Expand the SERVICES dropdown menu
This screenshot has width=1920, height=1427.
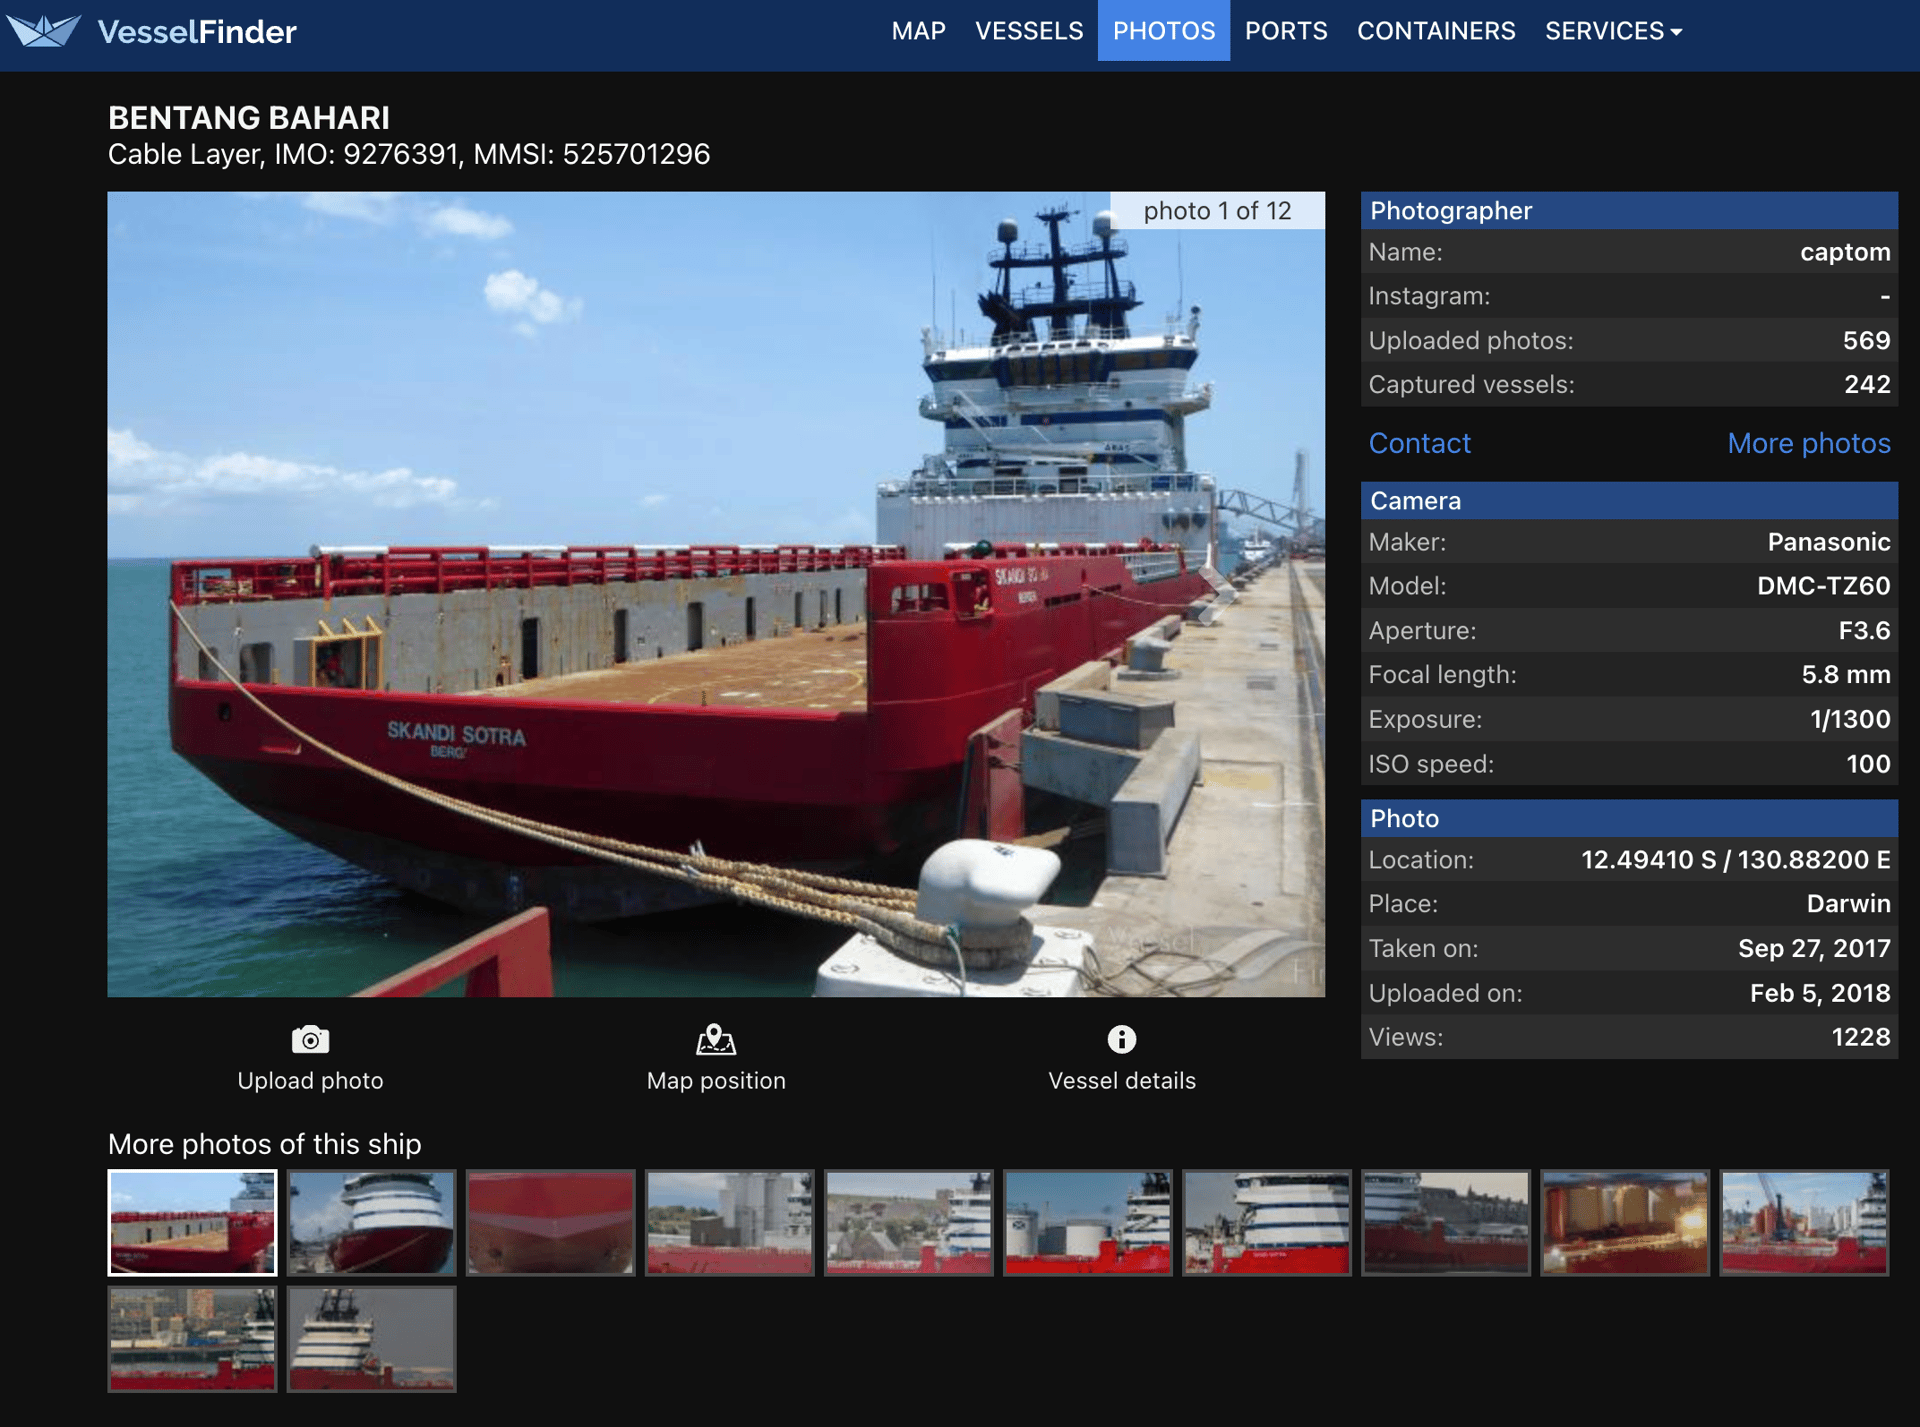click(1613, 31)
